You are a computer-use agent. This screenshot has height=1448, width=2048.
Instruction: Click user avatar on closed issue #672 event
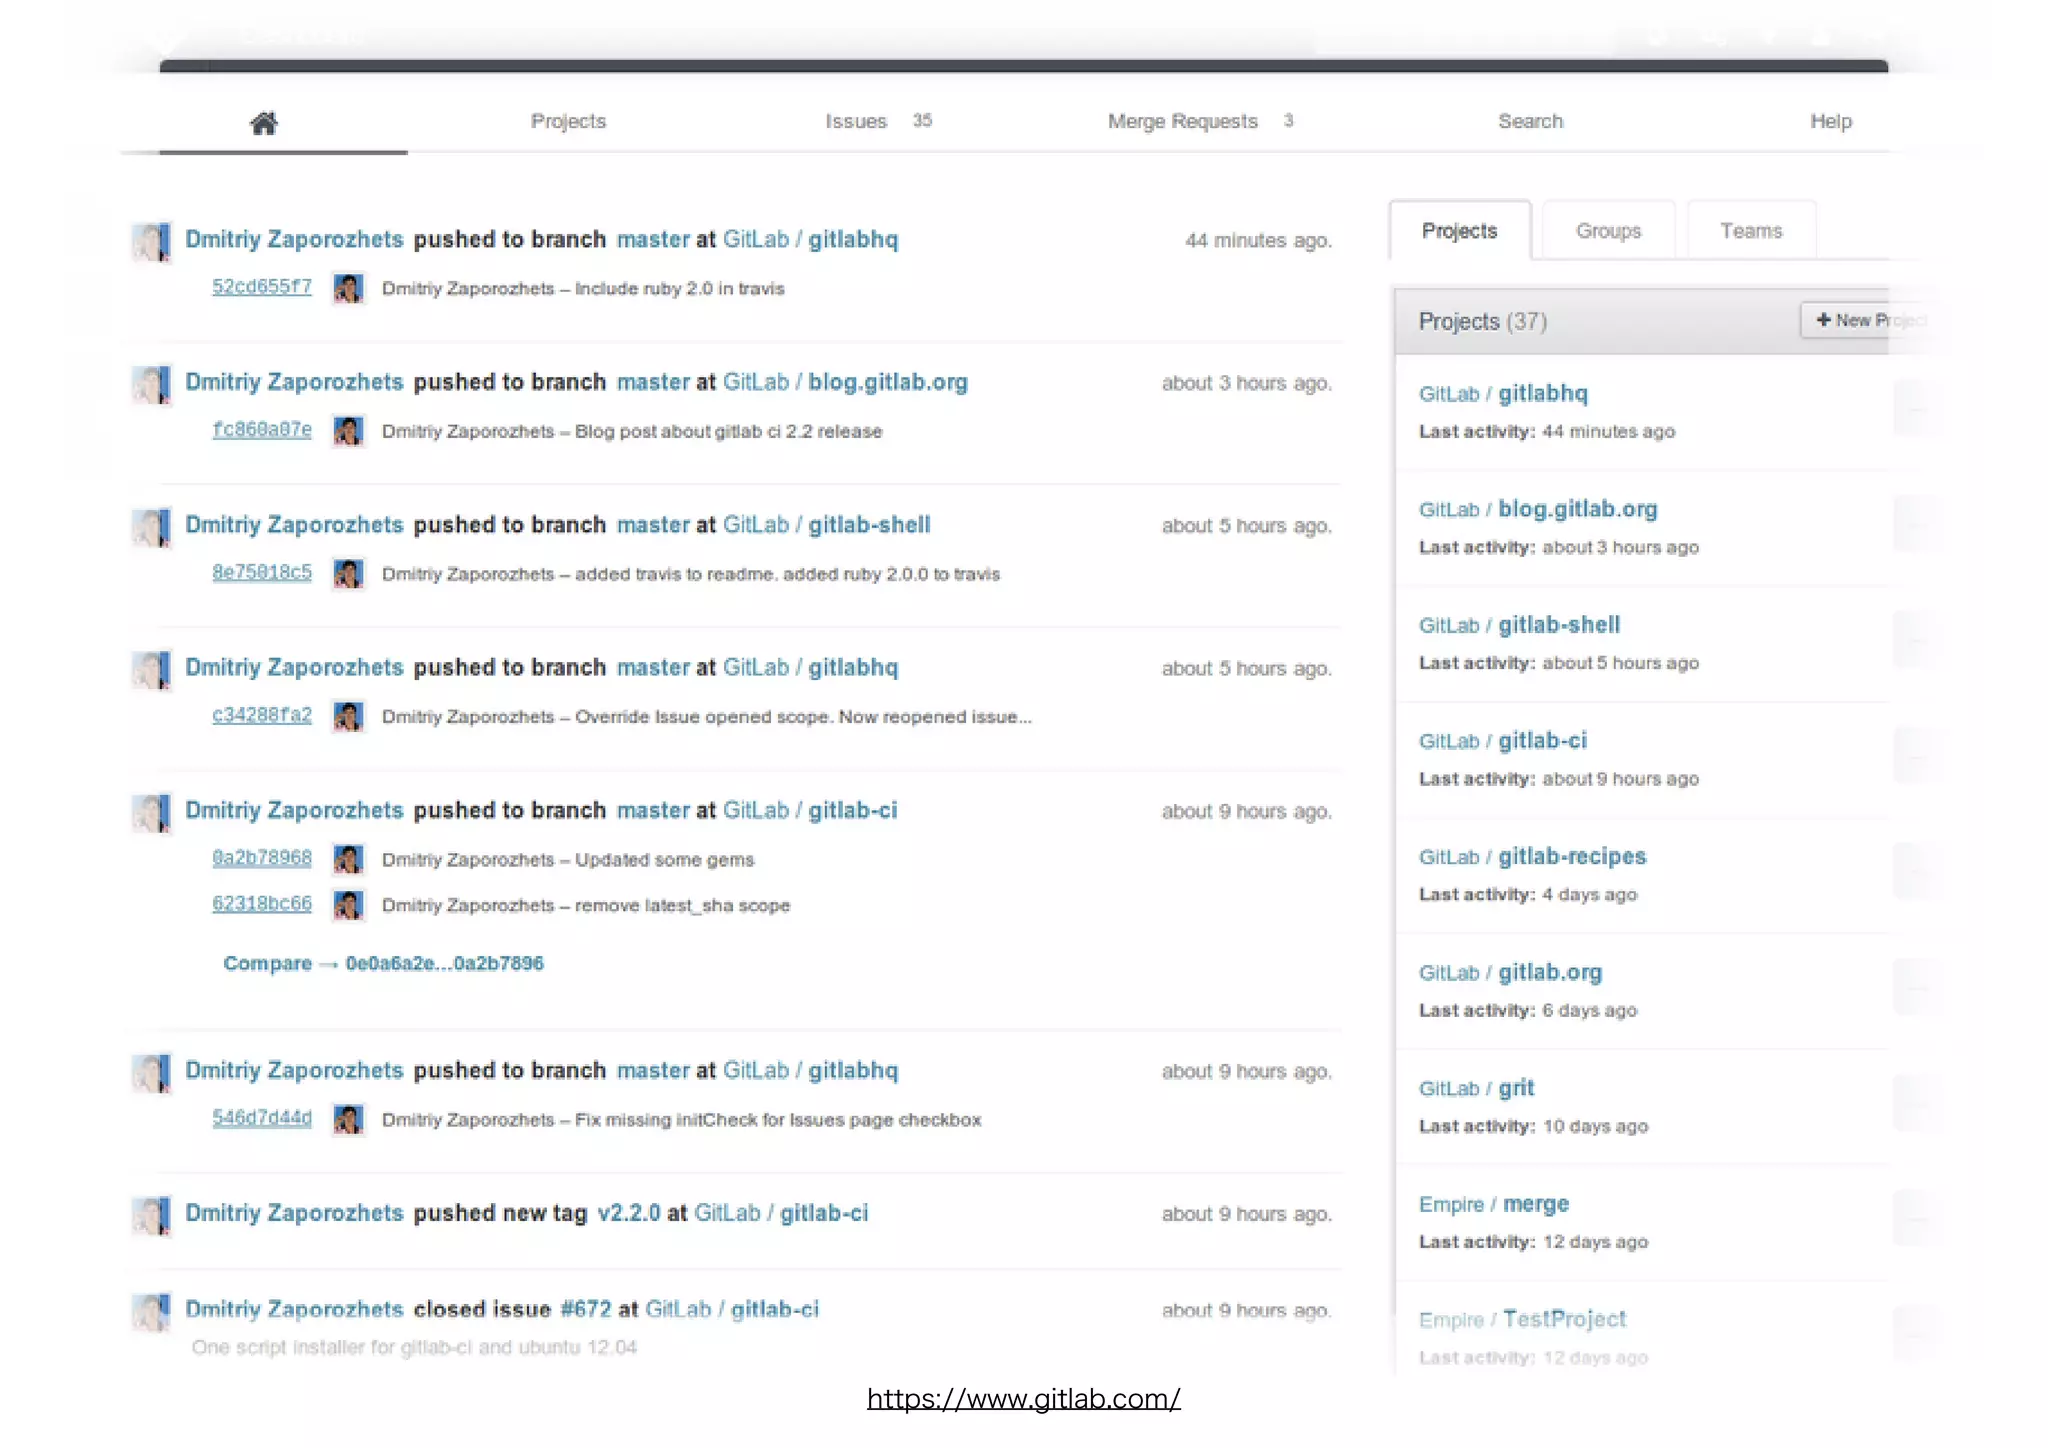coord(152,1312)
